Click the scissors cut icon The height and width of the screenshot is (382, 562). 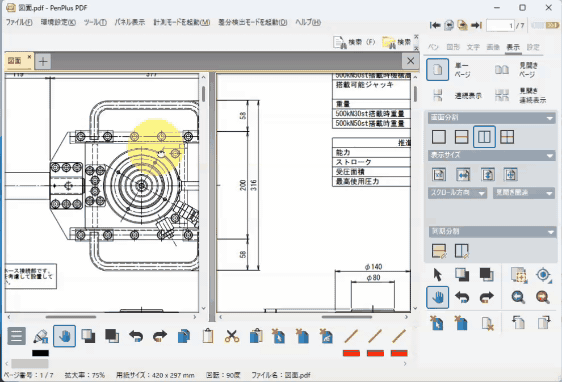click(x=232, y=336)
